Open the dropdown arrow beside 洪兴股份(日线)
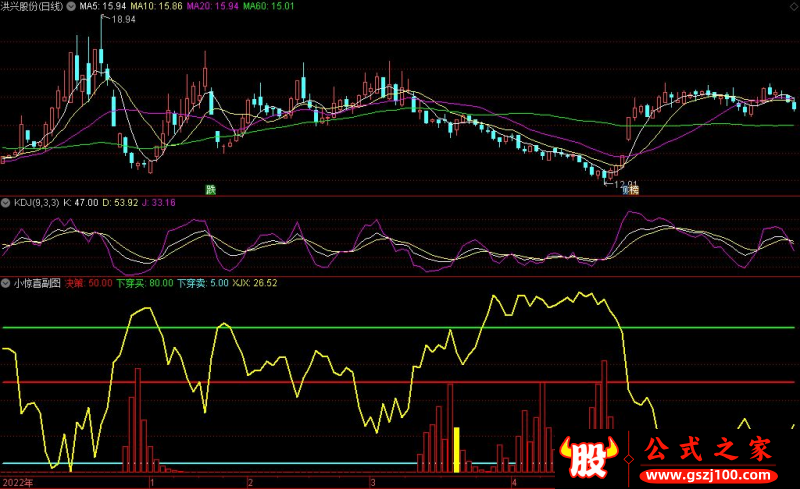The height and width of the screenshot is (489, 800). (71, 7)
